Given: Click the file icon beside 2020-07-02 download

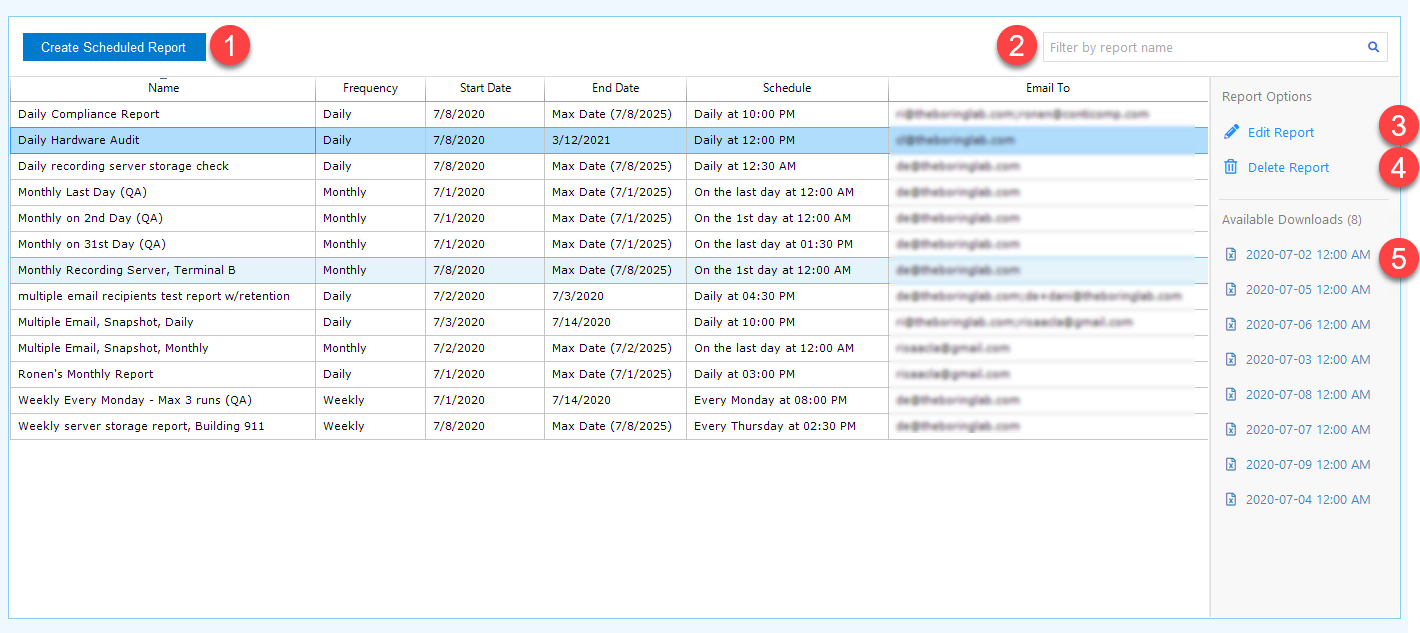Looking at the screenshot, I should click(1231, 254).
